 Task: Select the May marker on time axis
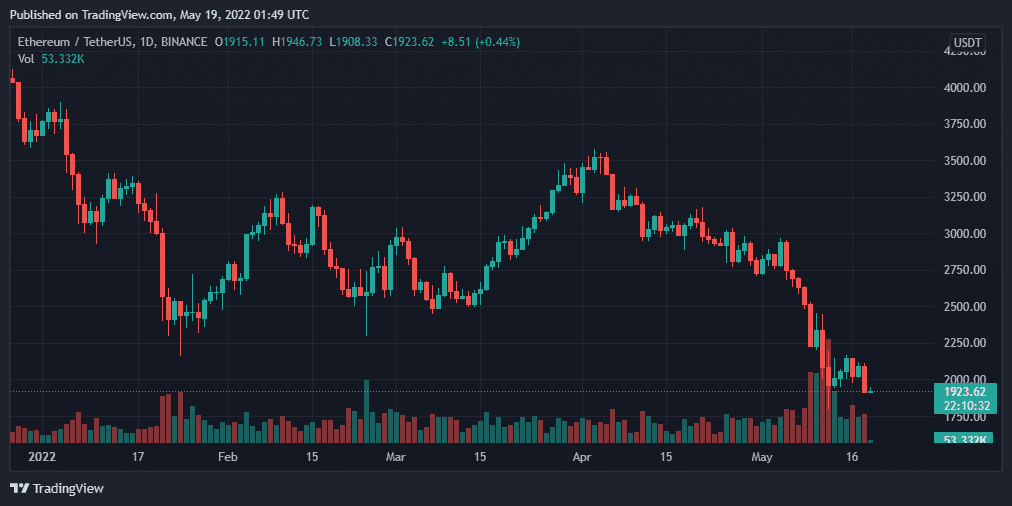[x=762, y=457]
